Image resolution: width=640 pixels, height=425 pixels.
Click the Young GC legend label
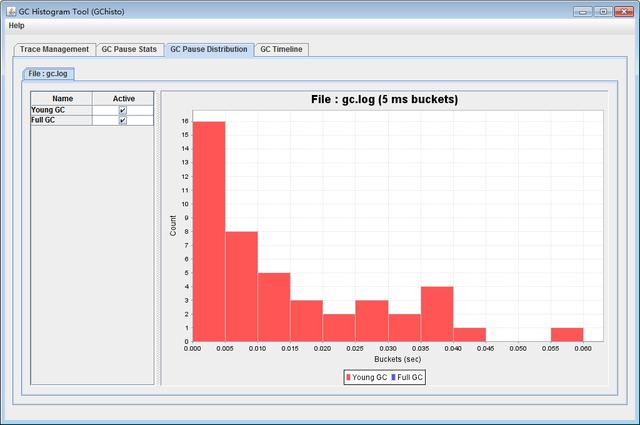(x=369, y=377)
